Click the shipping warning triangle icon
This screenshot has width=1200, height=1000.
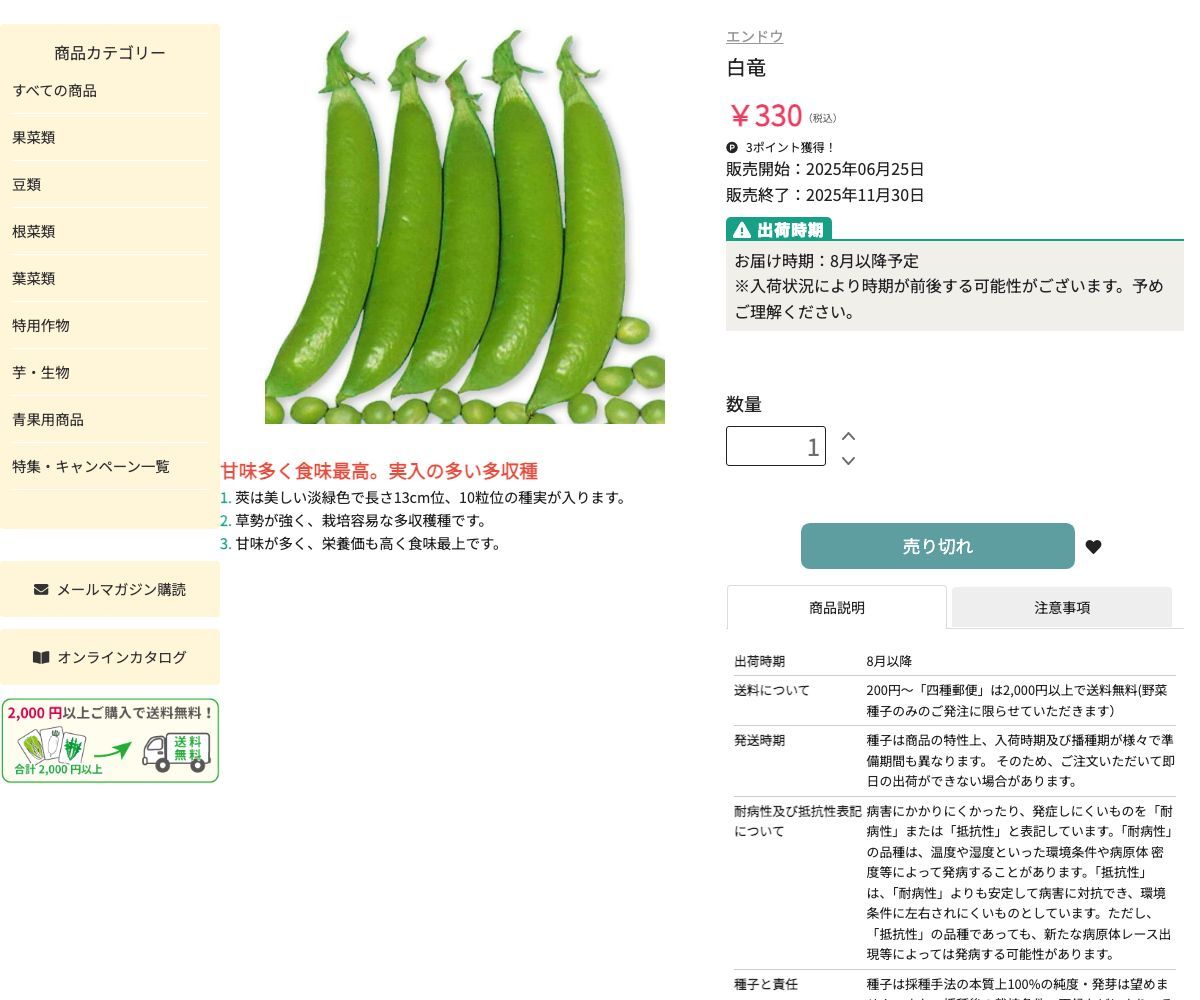[741, 230]
